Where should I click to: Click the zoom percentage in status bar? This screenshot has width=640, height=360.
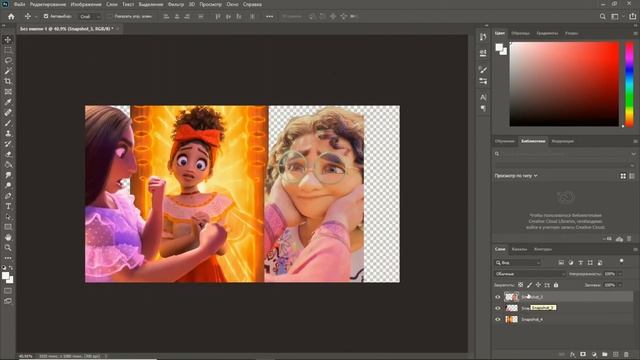coord(26,356)
